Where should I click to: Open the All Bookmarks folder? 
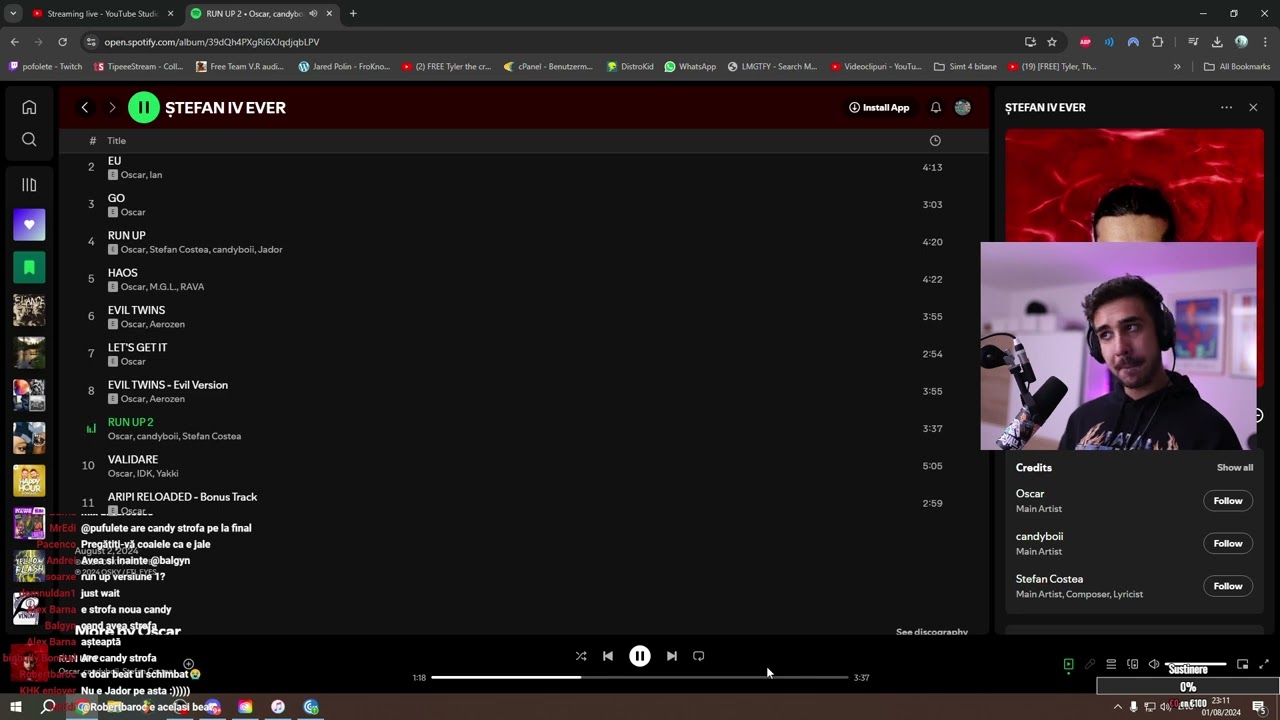(1237, 67)
